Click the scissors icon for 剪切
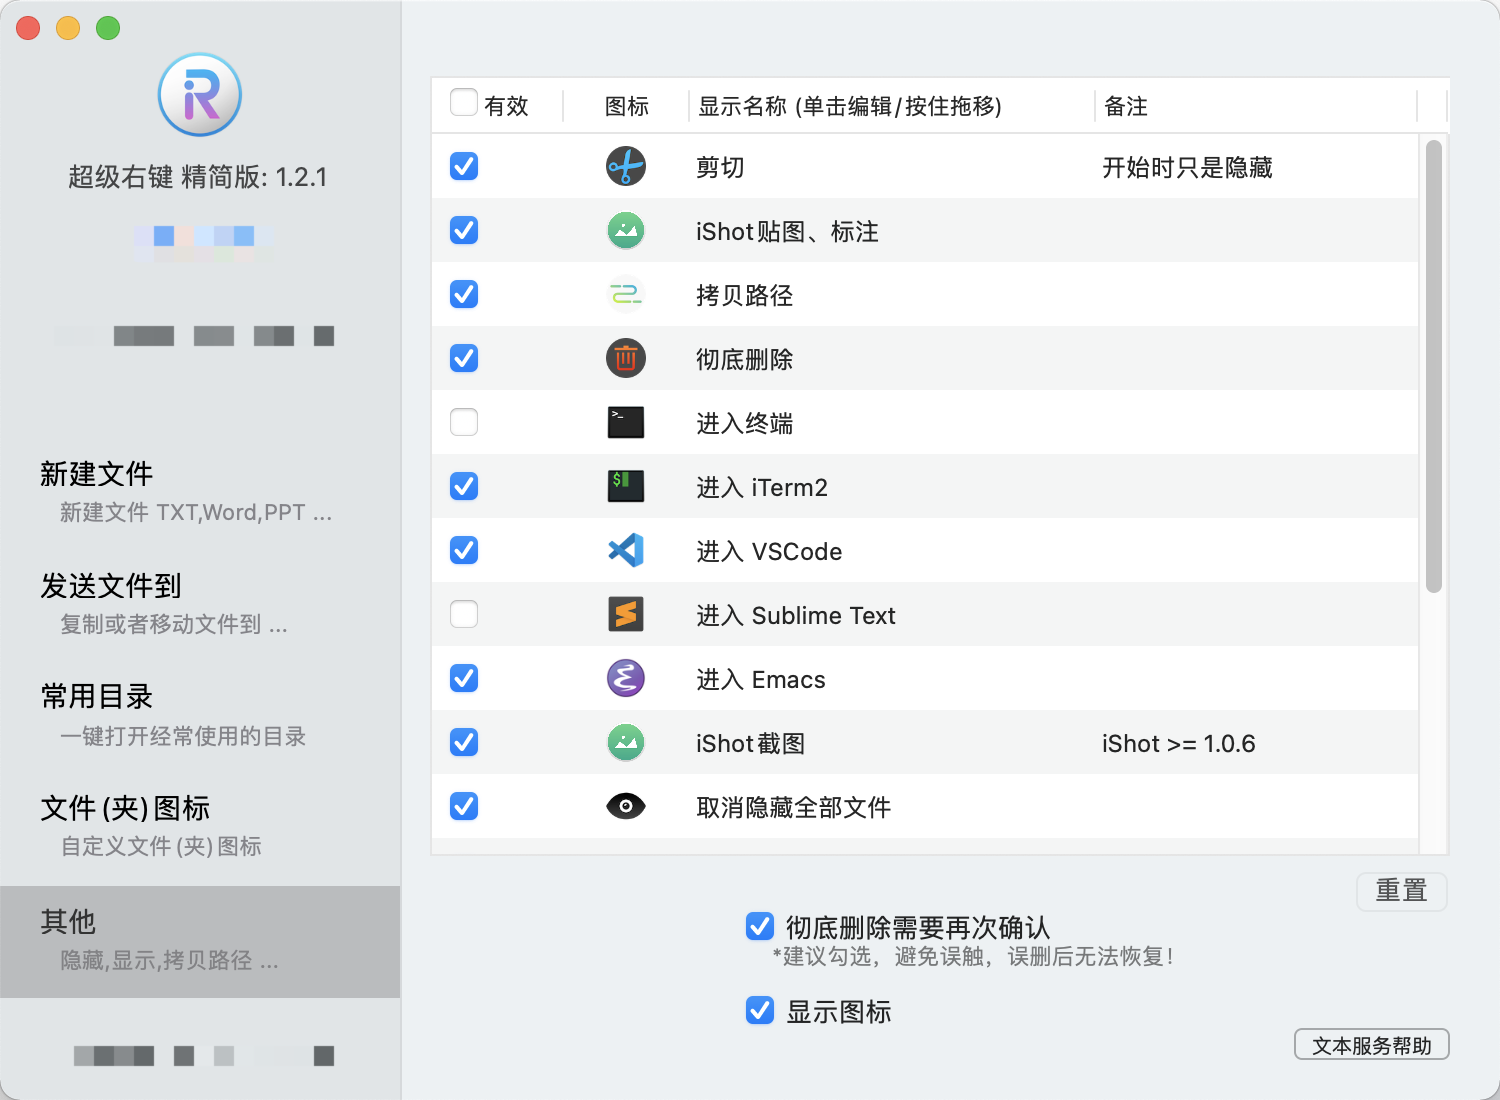This screenshot has width=1500, height=1100. (x=626, y=166)
